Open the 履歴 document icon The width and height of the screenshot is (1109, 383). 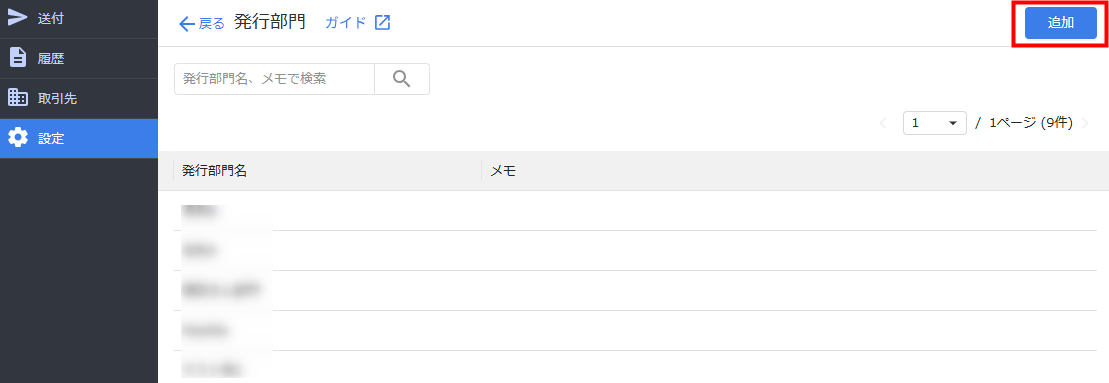(18, 58)
